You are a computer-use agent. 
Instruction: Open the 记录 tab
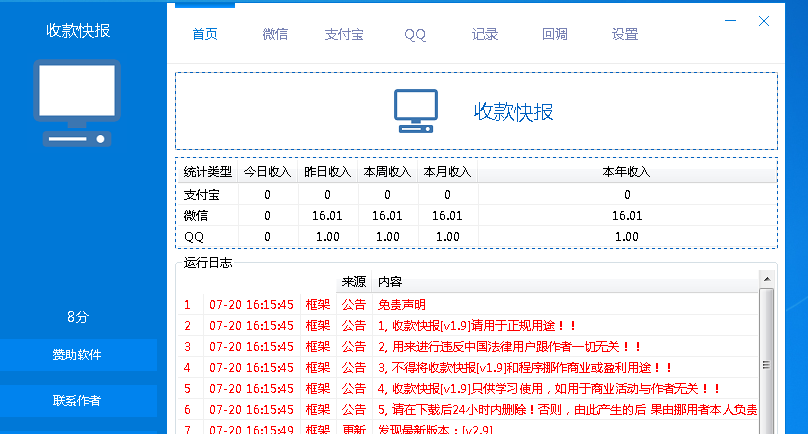point(484,35)
